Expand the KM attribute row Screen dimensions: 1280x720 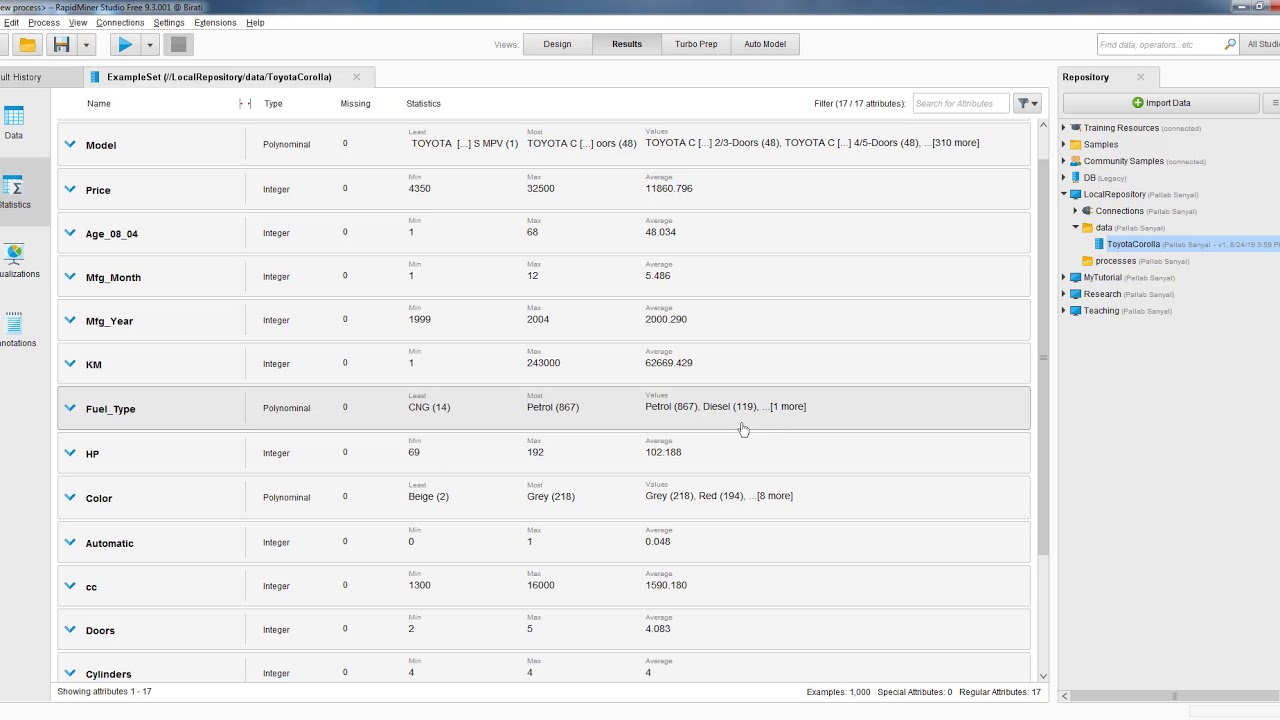[x=70, y=364]
